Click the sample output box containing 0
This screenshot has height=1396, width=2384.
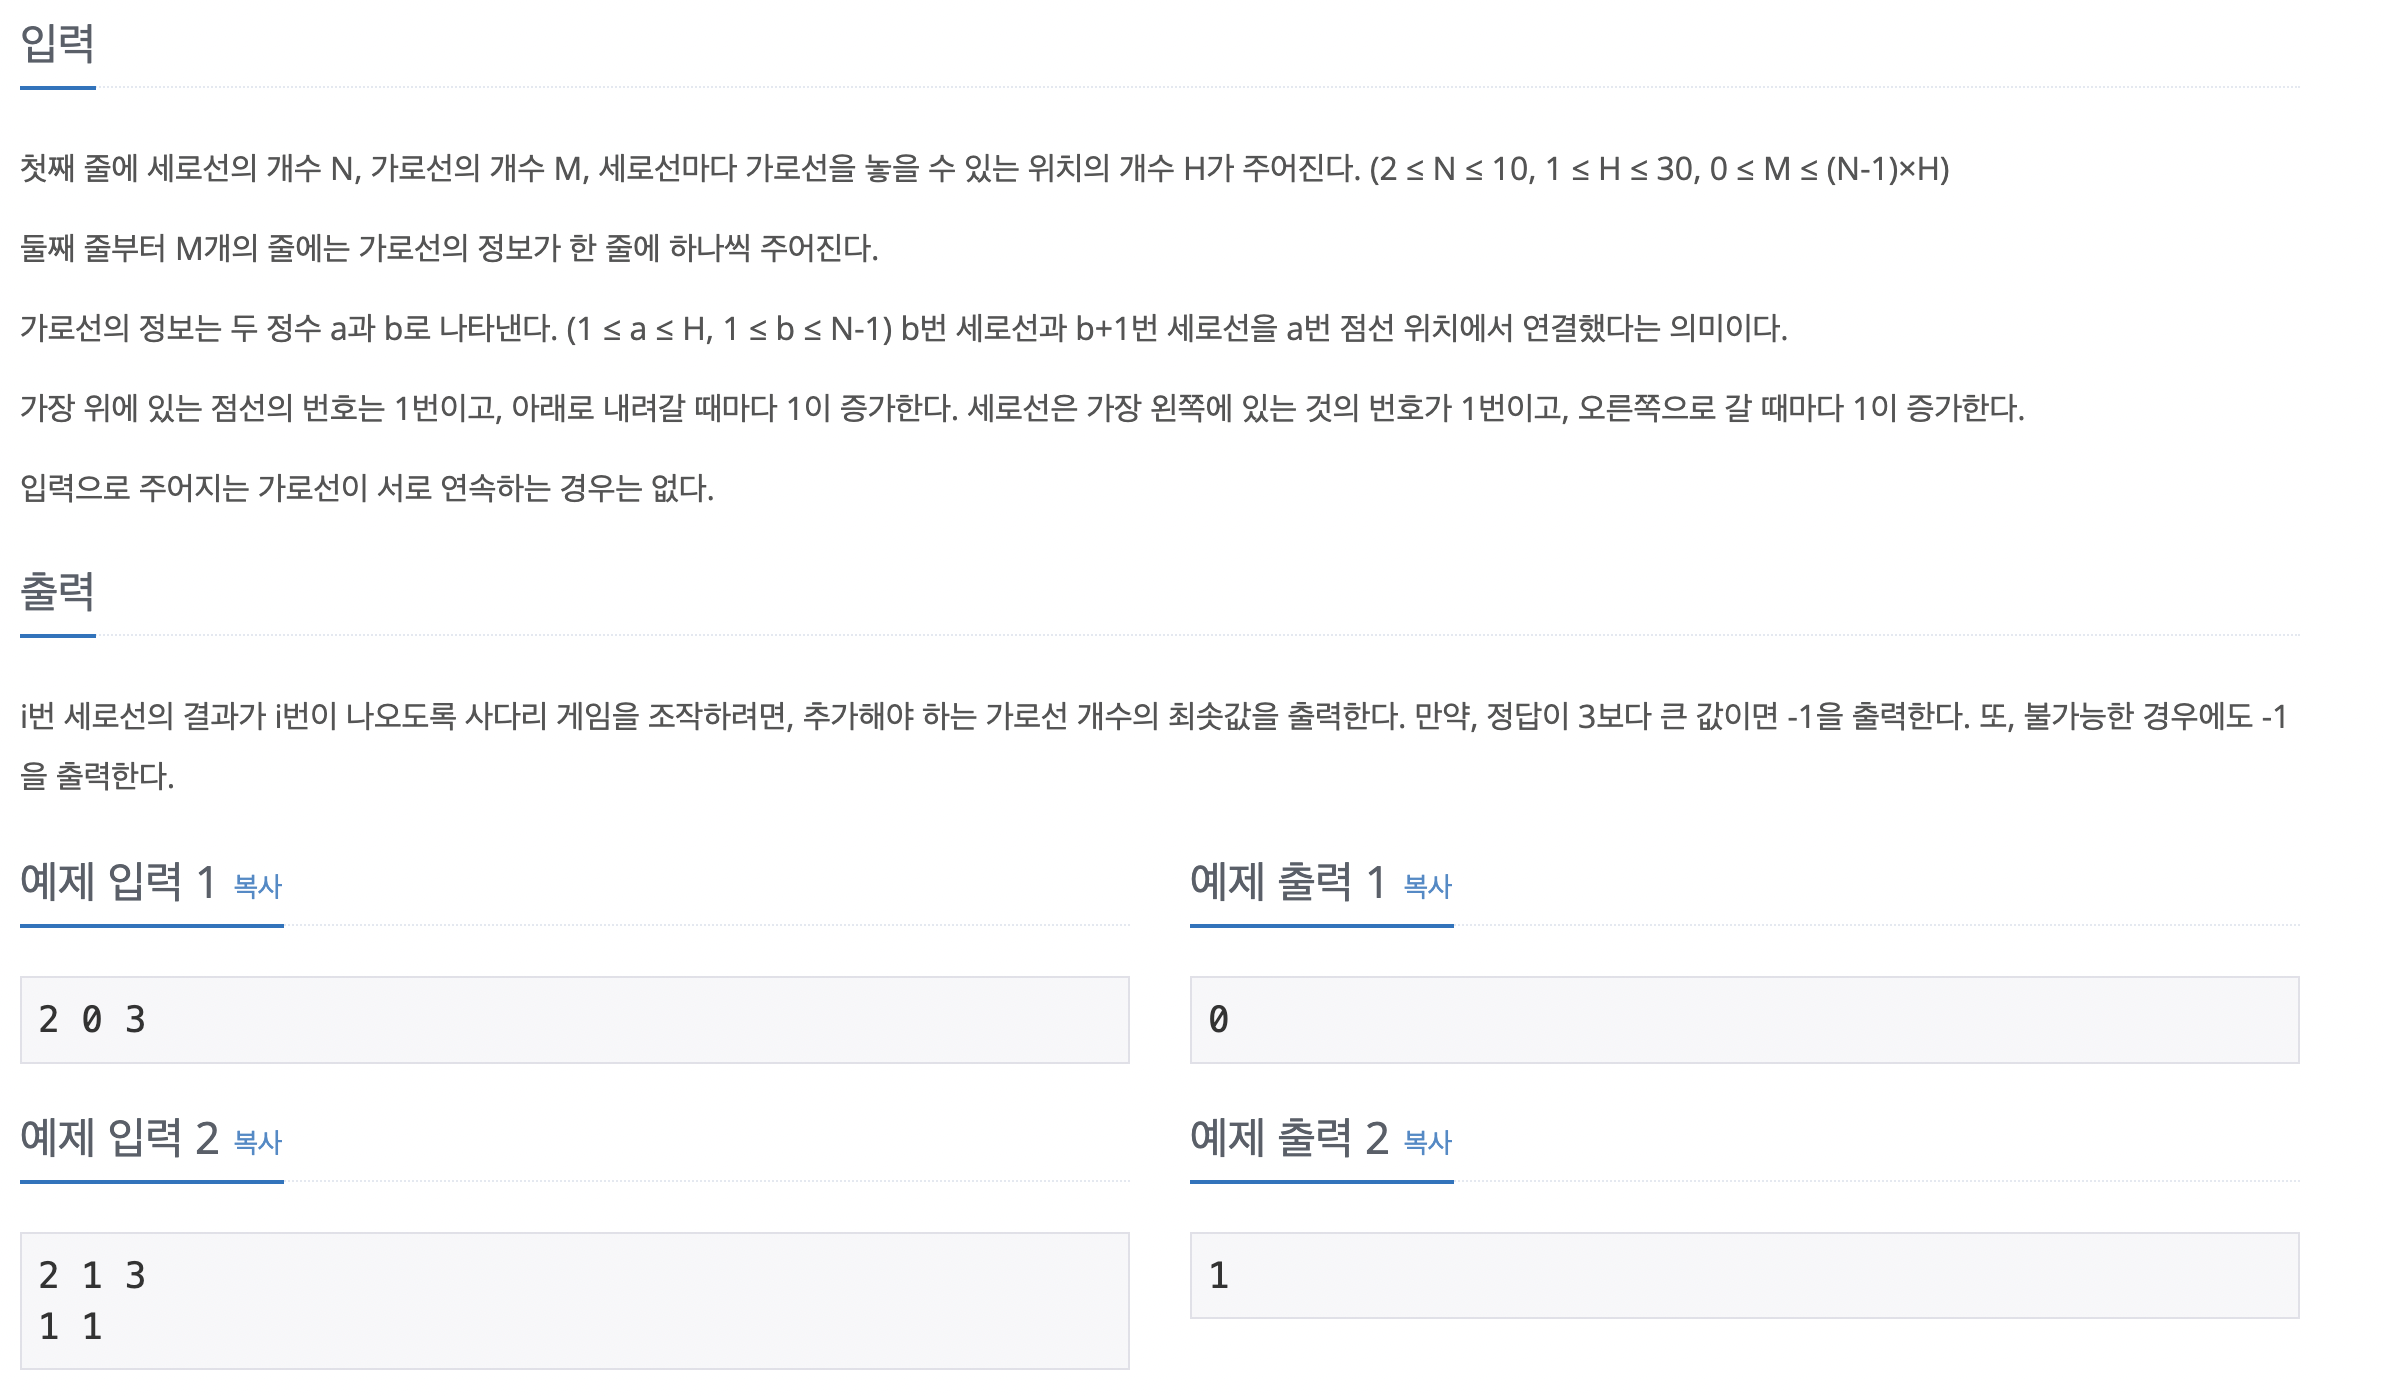pyautogui.click(x=1745, y=1020)
